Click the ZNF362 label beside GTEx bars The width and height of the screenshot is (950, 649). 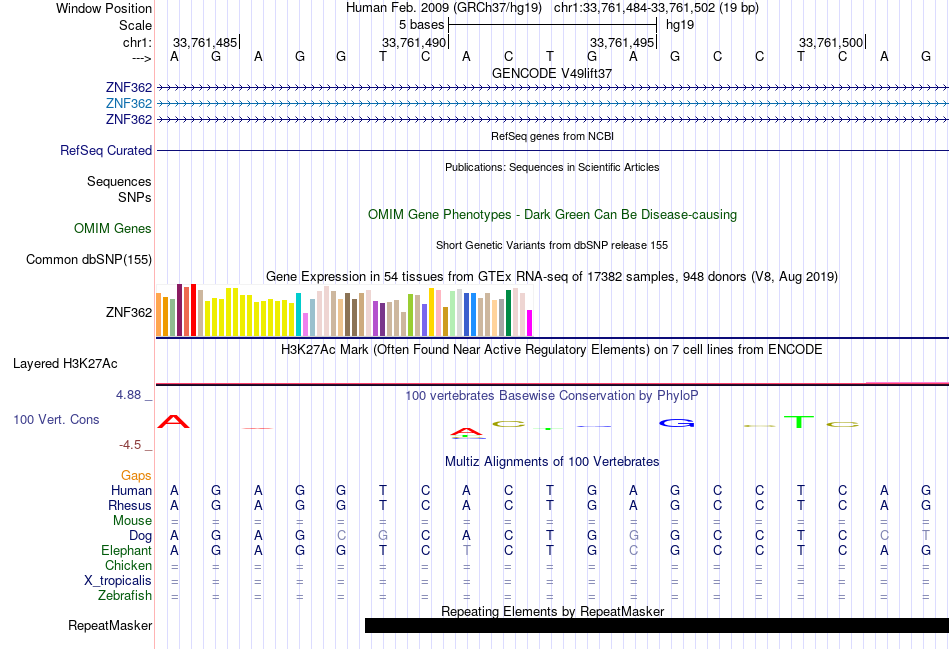[128, 313]
